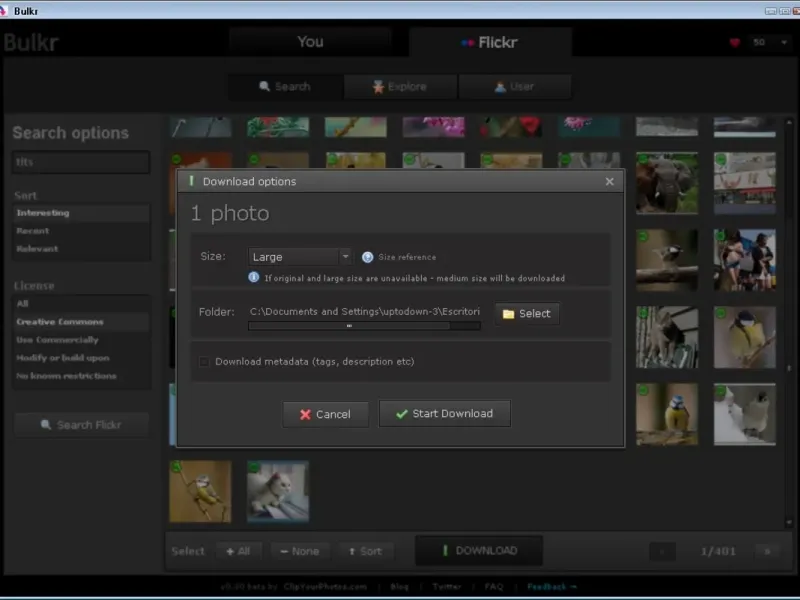This screenshot has height=600, width=800.
Task: Open the FAQ link in footer
Action: [494, 587]
